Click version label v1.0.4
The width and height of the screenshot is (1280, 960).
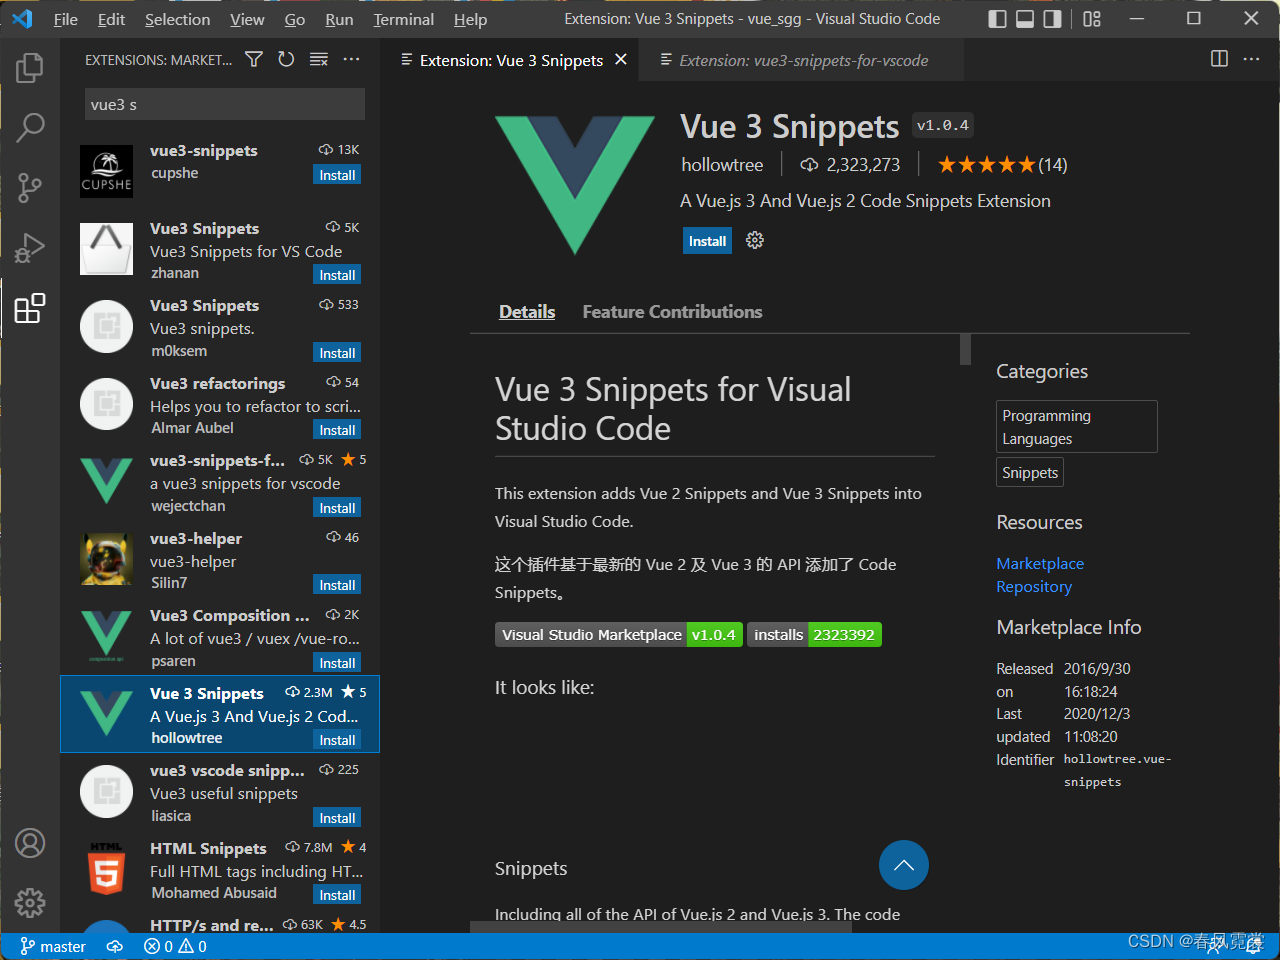943,125
